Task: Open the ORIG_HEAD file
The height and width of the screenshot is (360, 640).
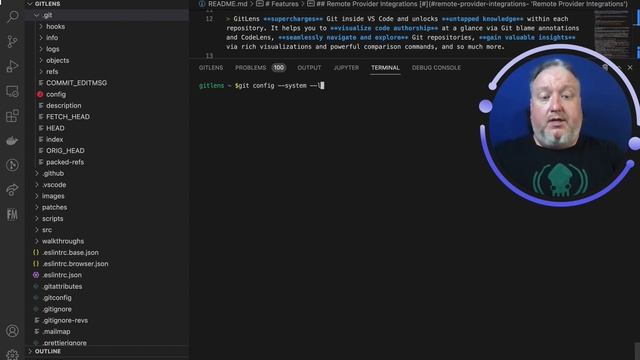Action: [65, 151]
